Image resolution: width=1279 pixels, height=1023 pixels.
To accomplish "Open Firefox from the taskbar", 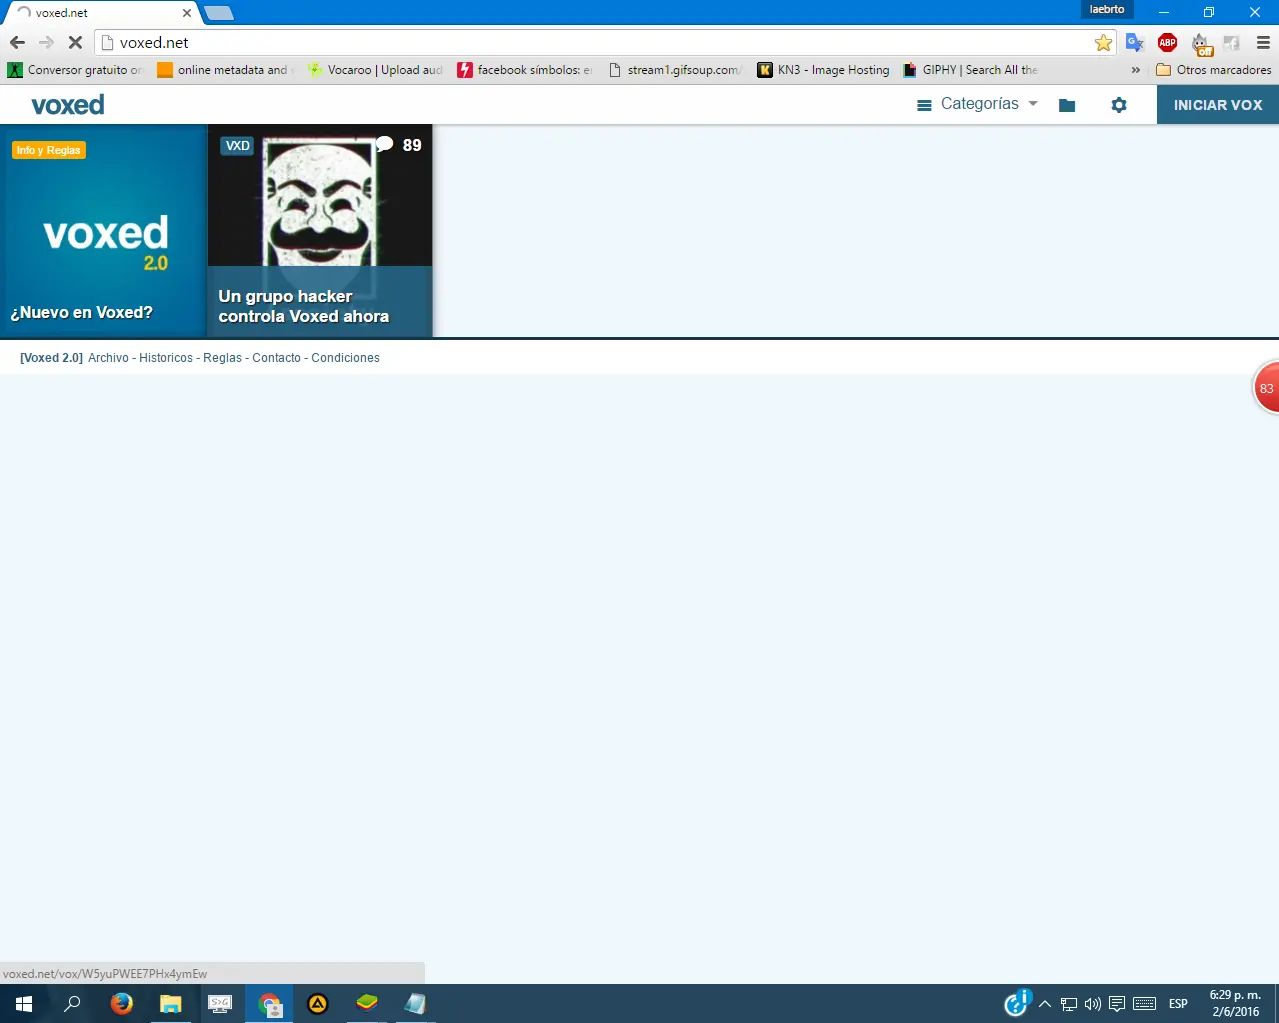I will (x=122, y=1004).
